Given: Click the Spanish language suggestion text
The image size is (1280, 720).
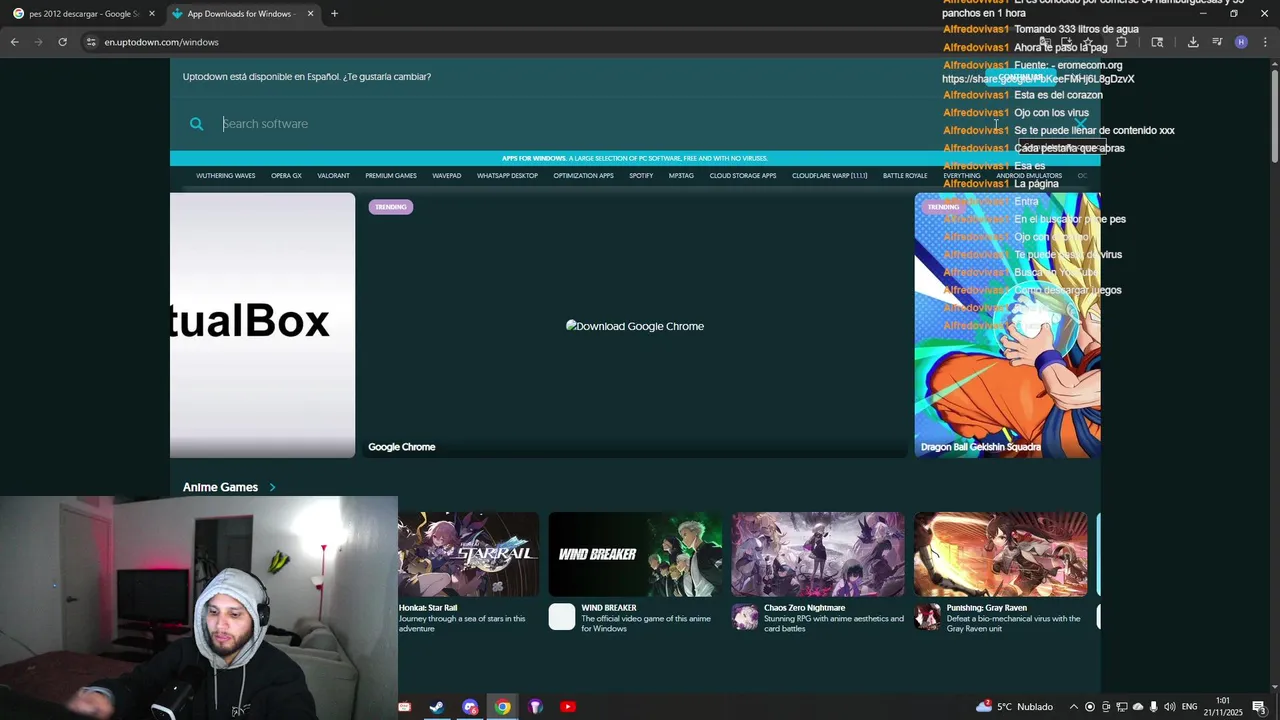Looking at the screenshot, I should [x=307, y=77].
